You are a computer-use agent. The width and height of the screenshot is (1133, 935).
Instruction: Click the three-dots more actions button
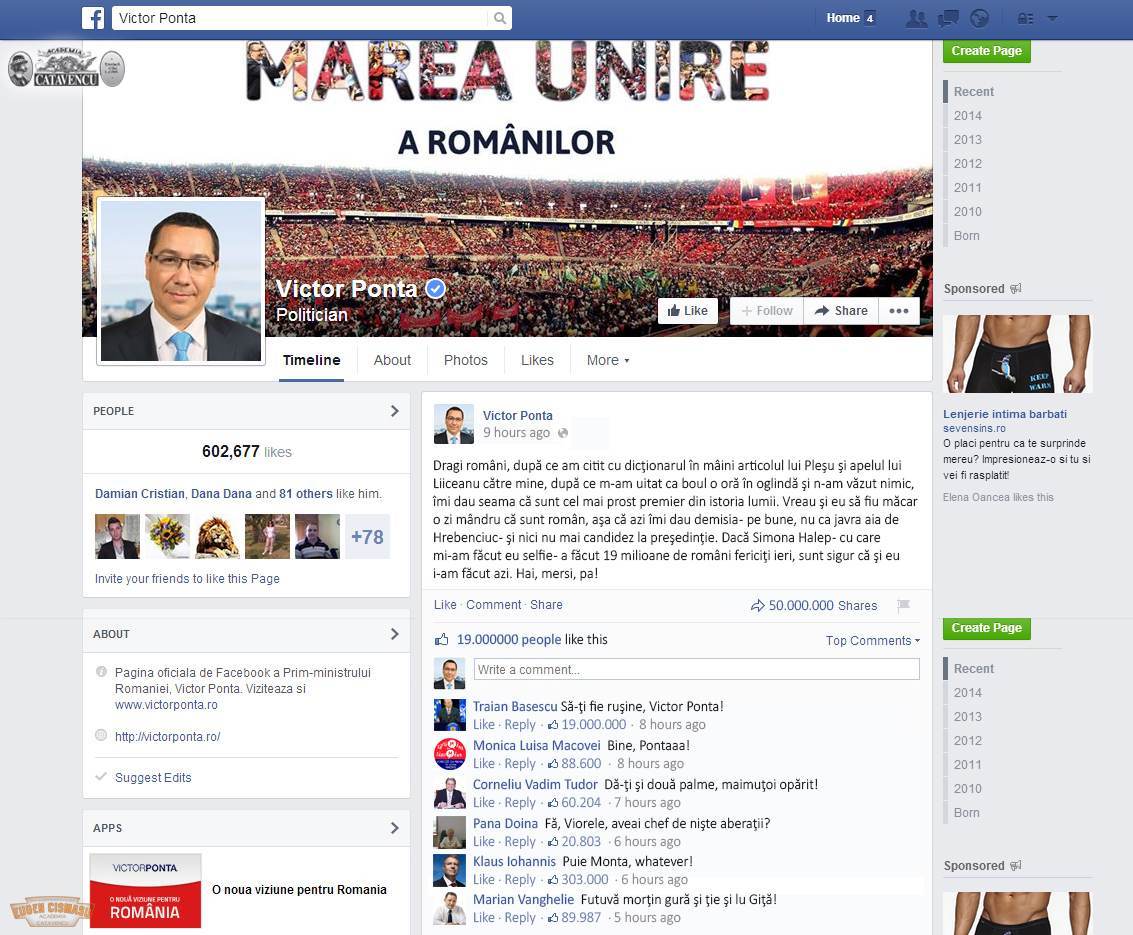[x=899, y=311]
